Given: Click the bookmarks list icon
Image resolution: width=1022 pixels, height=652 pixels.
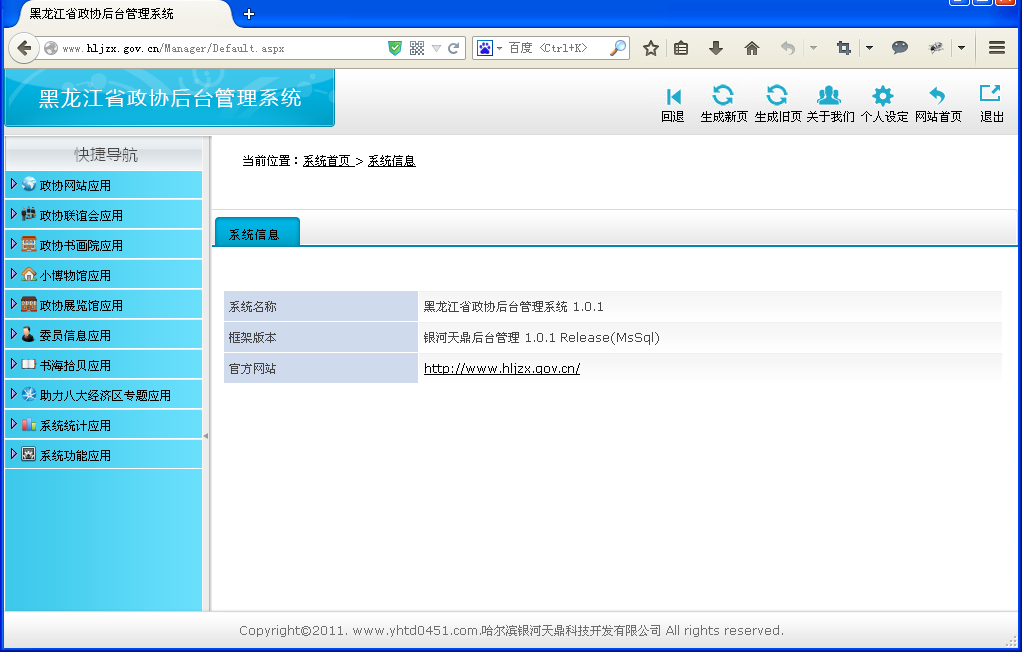Looking at the screenshot, I should tap(681, 48).
